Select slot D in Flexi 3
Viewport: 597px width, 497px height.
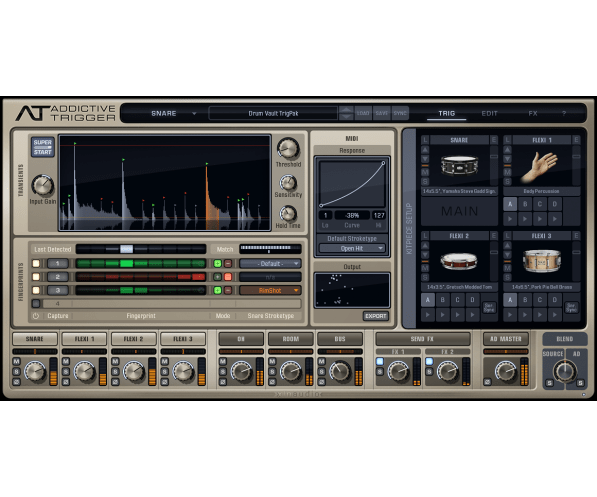[555, 300]
